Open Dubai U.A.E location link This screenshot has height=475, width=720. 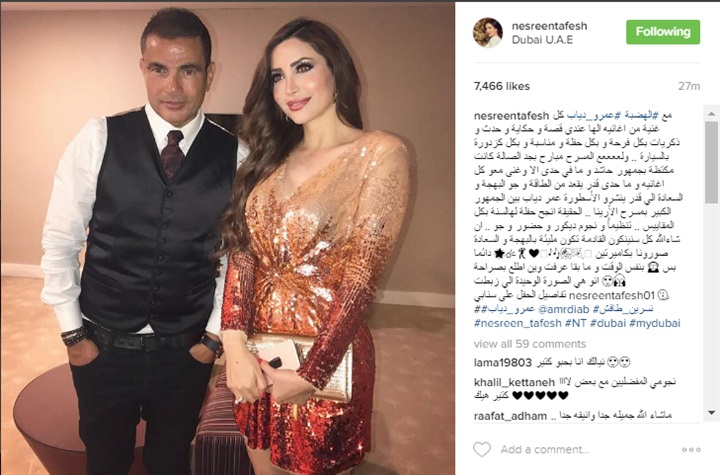tap(542, 40)
